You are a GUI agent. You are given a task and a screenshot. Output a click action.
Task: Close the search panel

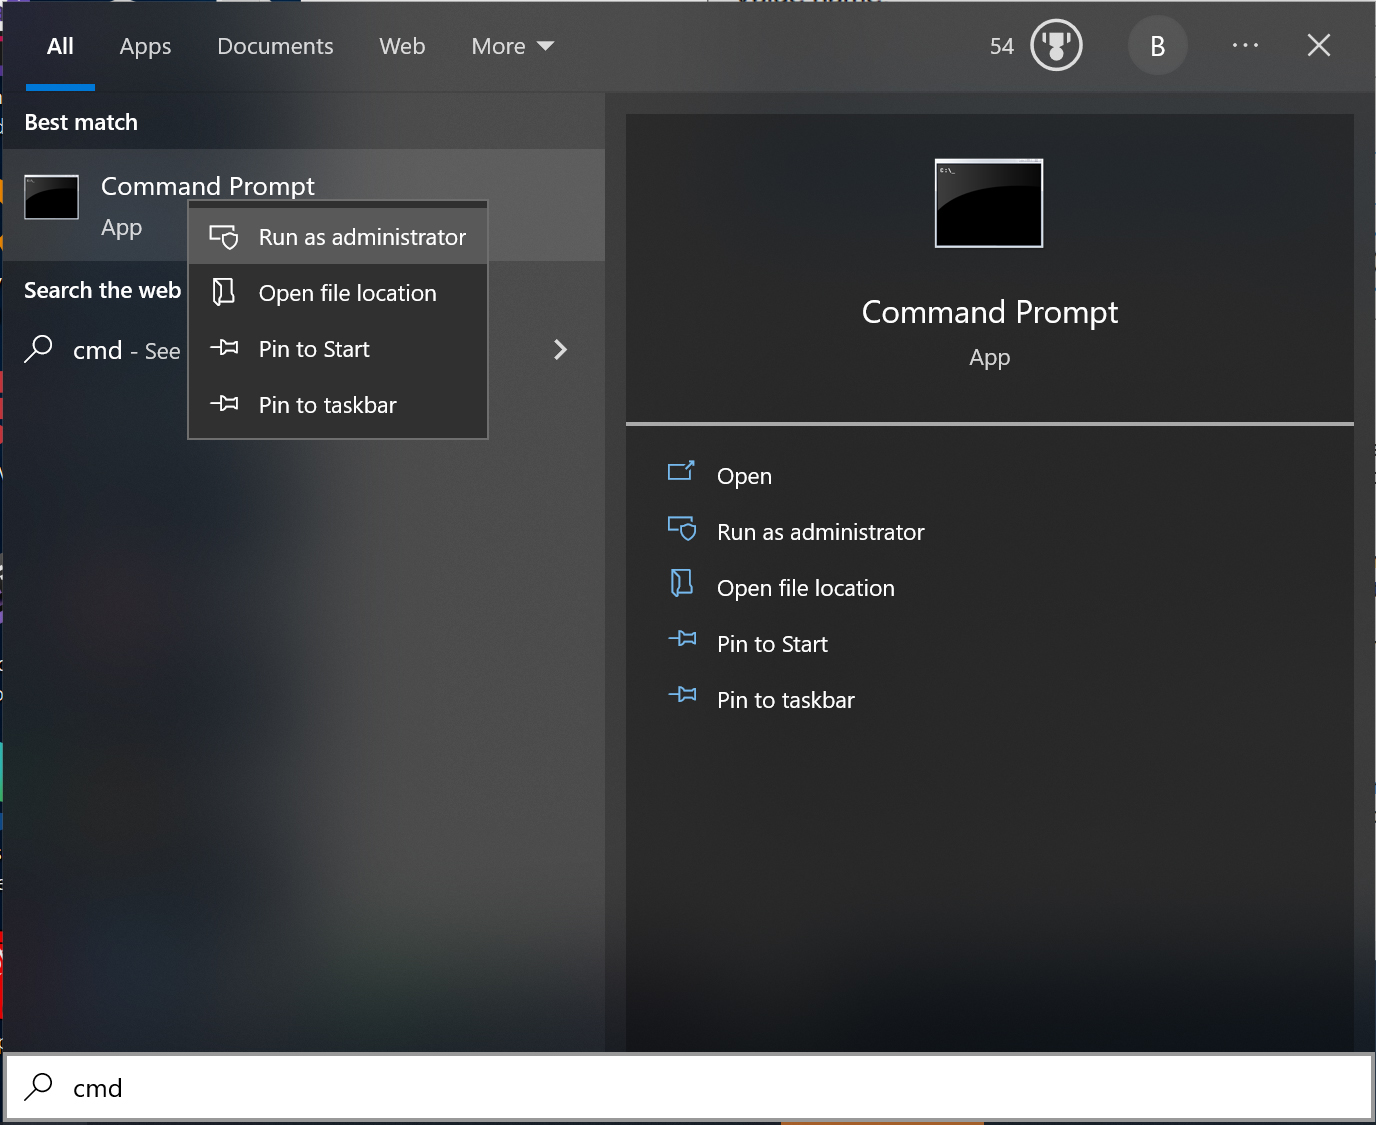pyautogui.click(x=1319, y=46)
